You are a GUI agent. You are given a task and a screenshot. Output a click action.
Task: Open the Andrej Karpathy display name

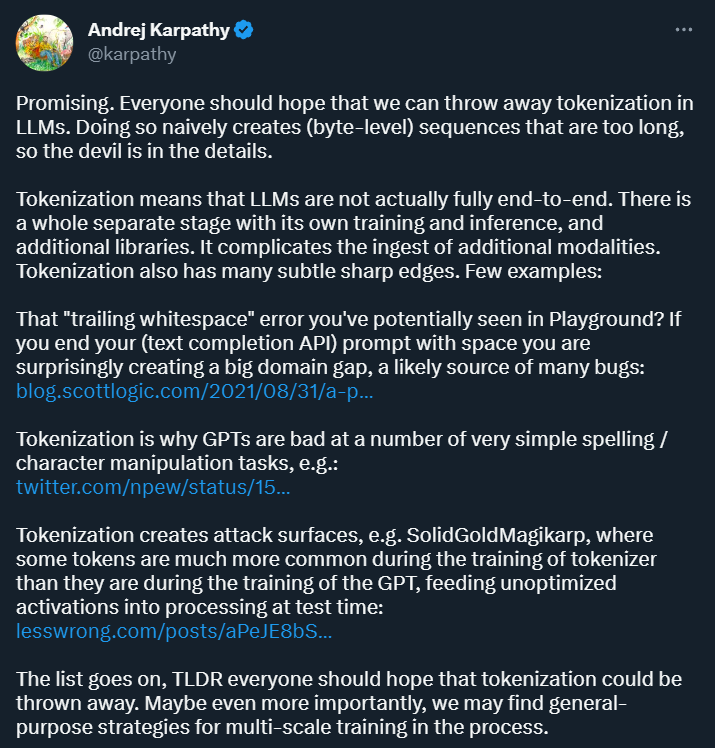tap(159, 31)
